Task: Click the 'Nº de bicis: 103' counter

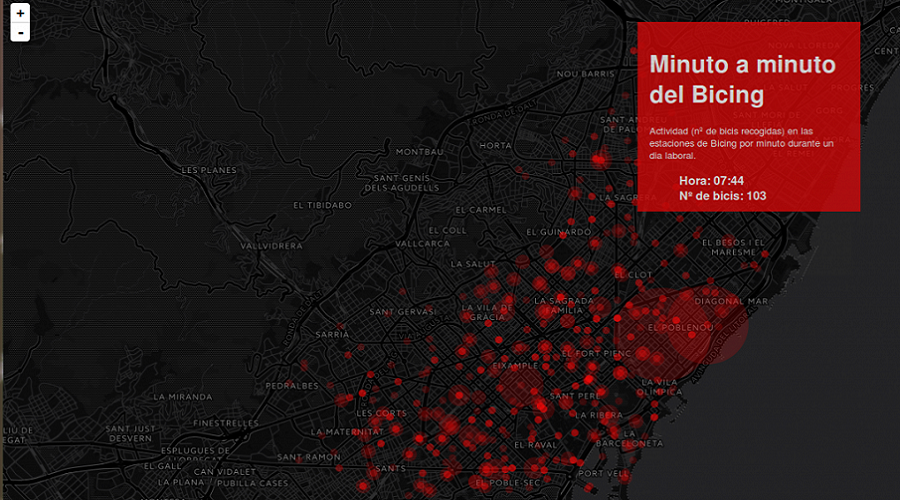Action: click(723, 196)
